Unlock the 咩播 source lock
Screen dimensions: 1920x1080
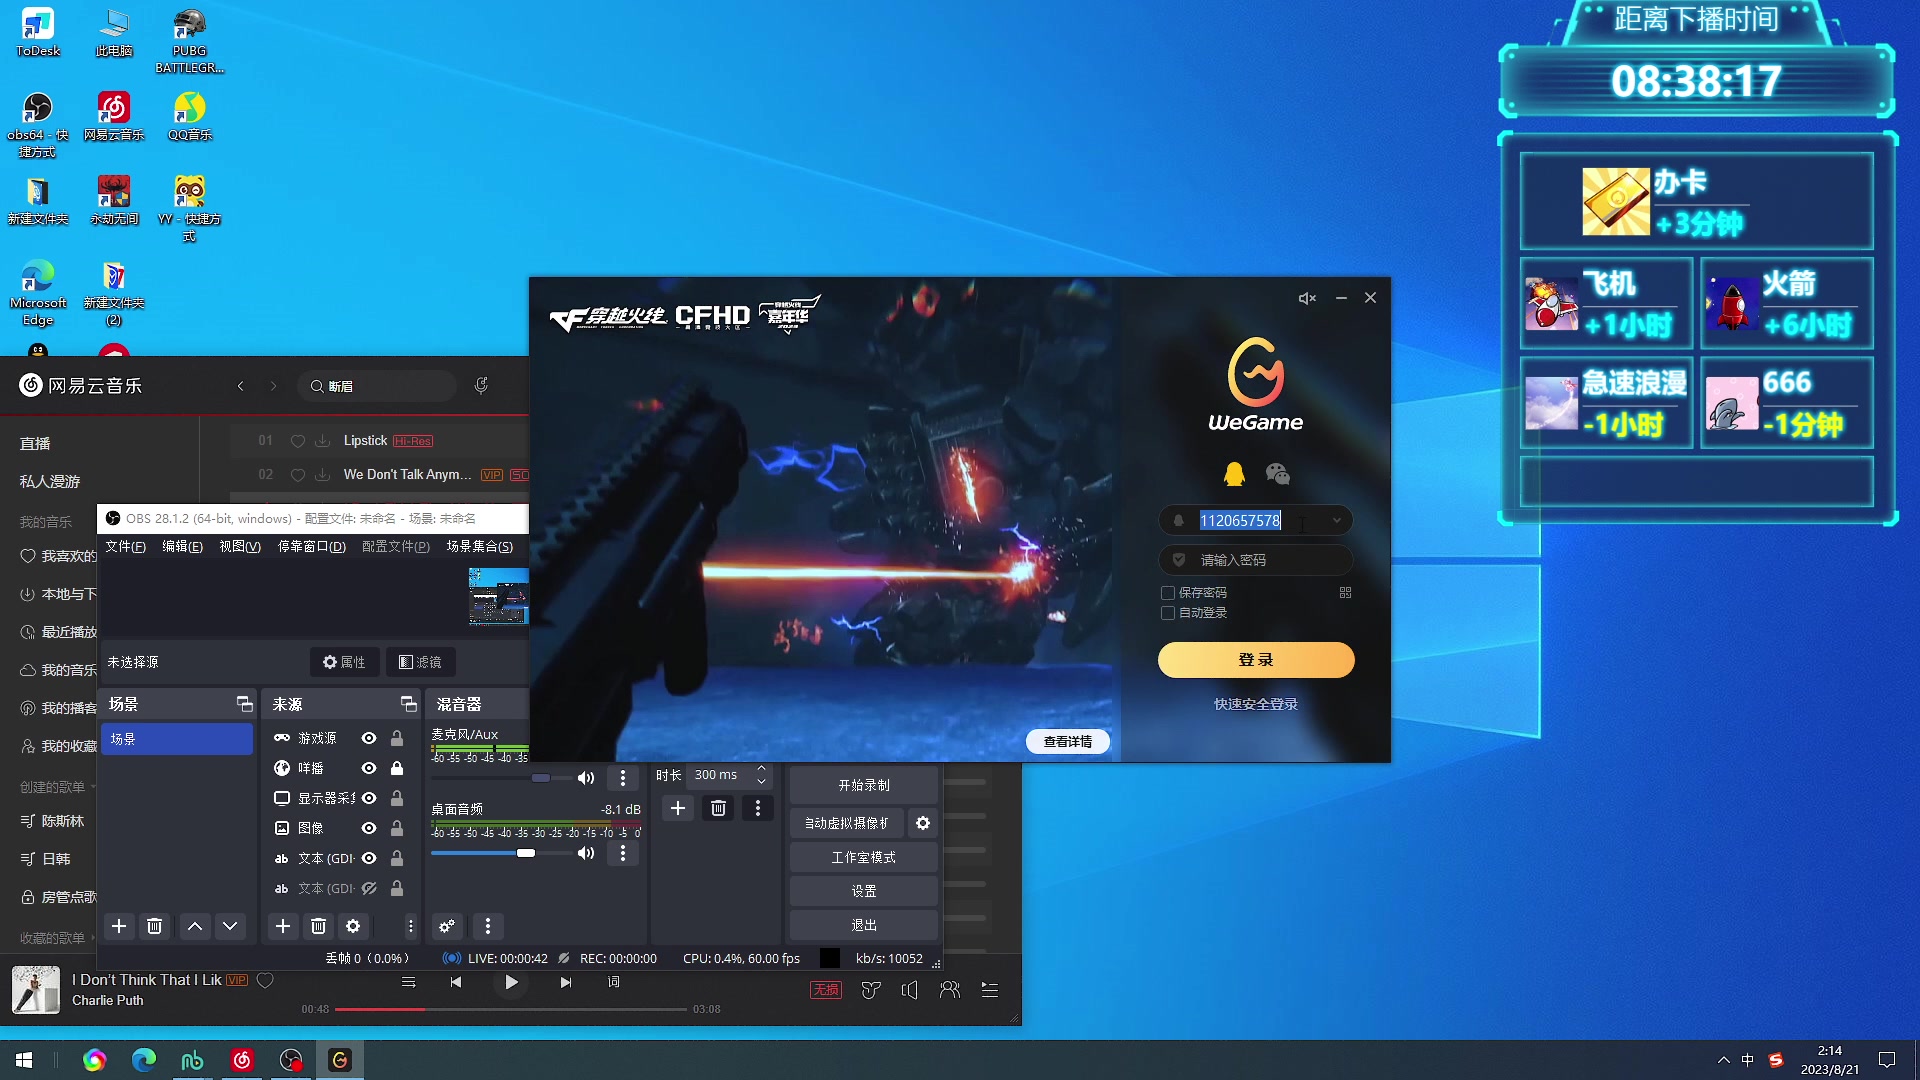coord(397,768)
